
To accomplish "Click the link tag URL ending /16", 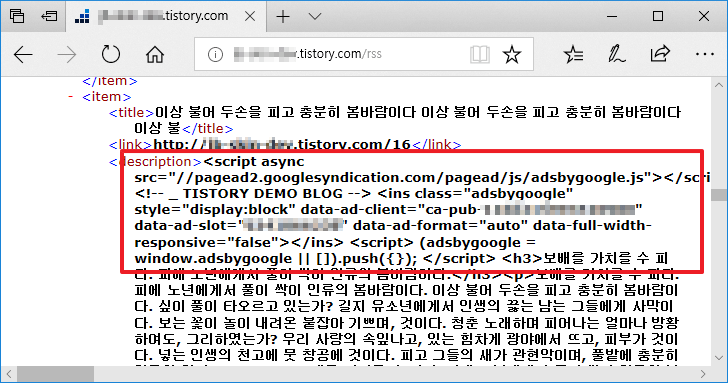I will tap(282, 144).
